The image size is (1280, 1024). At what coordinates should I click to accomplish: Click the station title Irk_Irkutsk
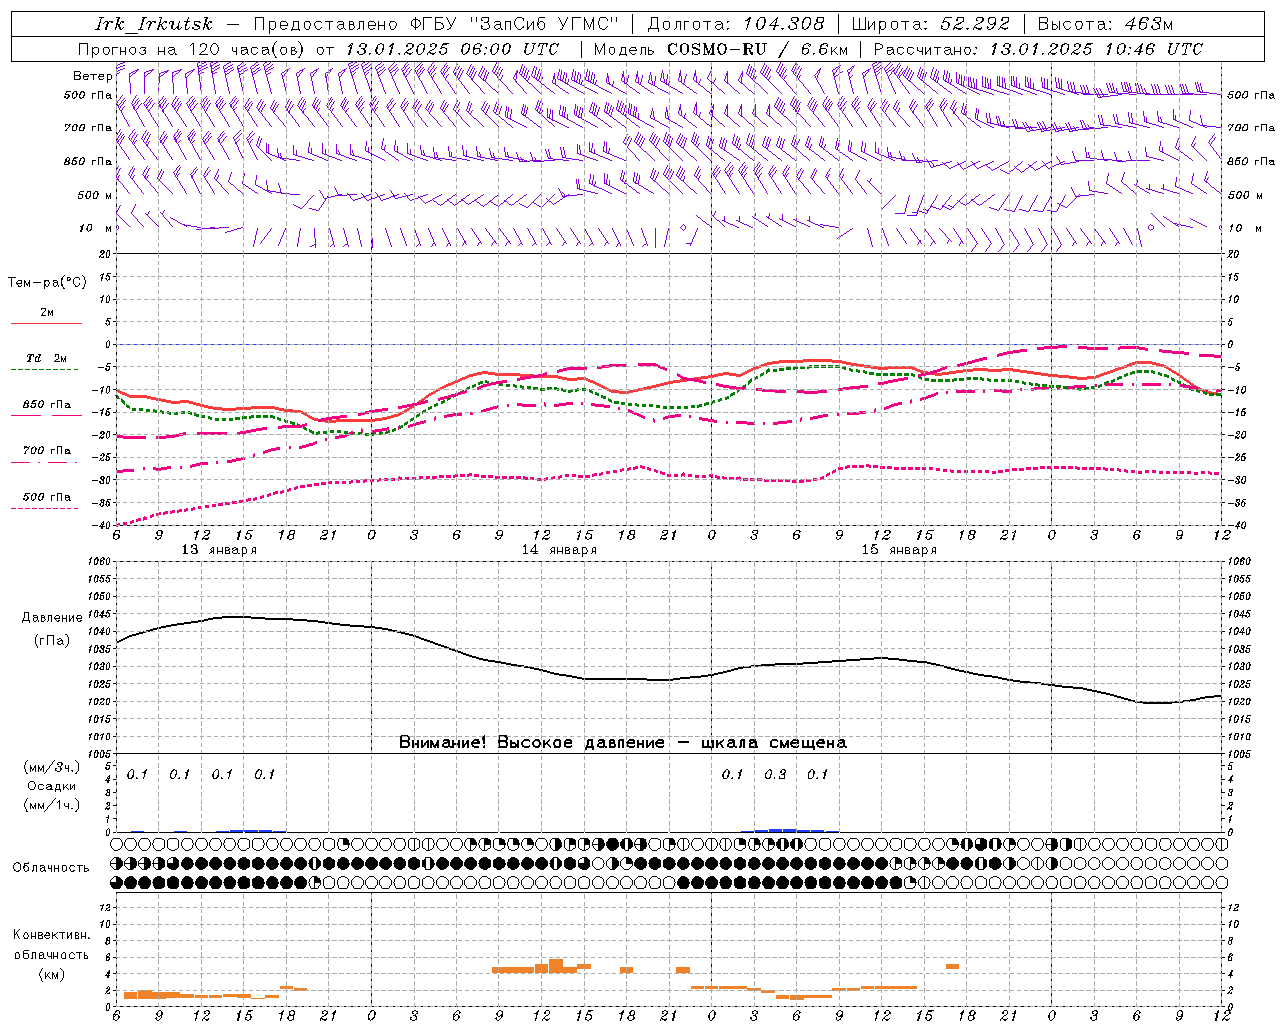coord(154,24)
